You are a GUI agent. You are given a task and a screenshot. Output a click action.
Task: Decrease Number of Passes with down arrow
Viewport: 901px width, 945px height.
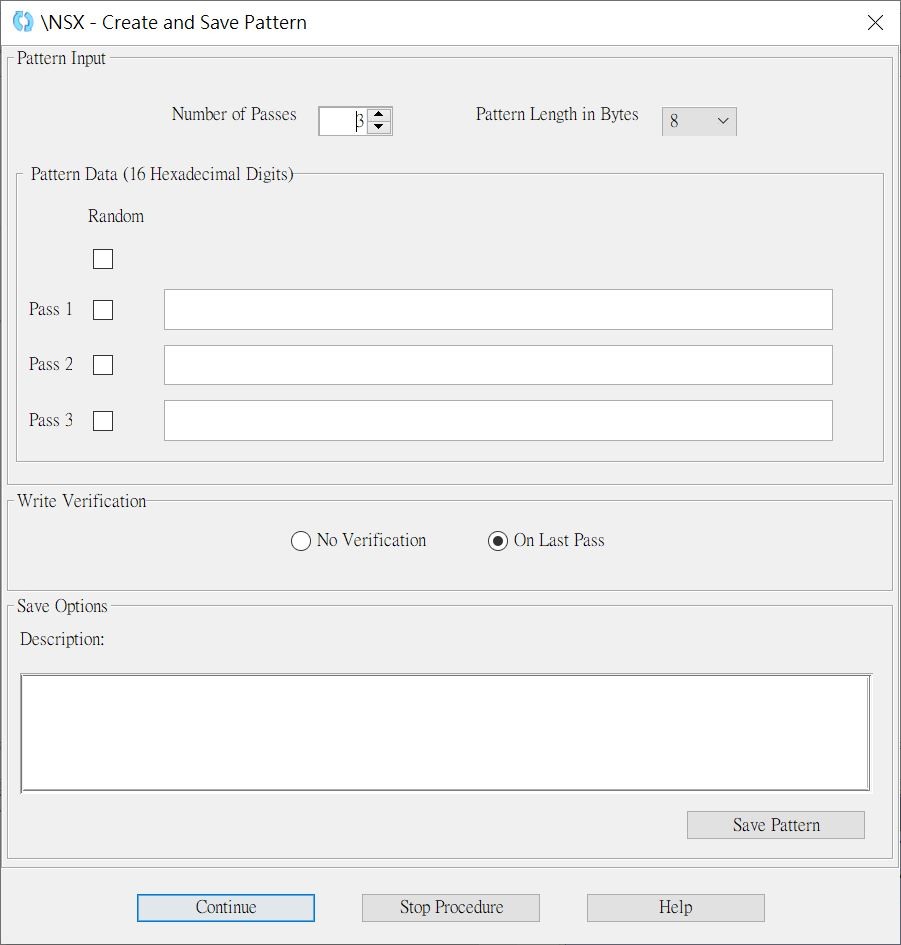click(378, 127)
